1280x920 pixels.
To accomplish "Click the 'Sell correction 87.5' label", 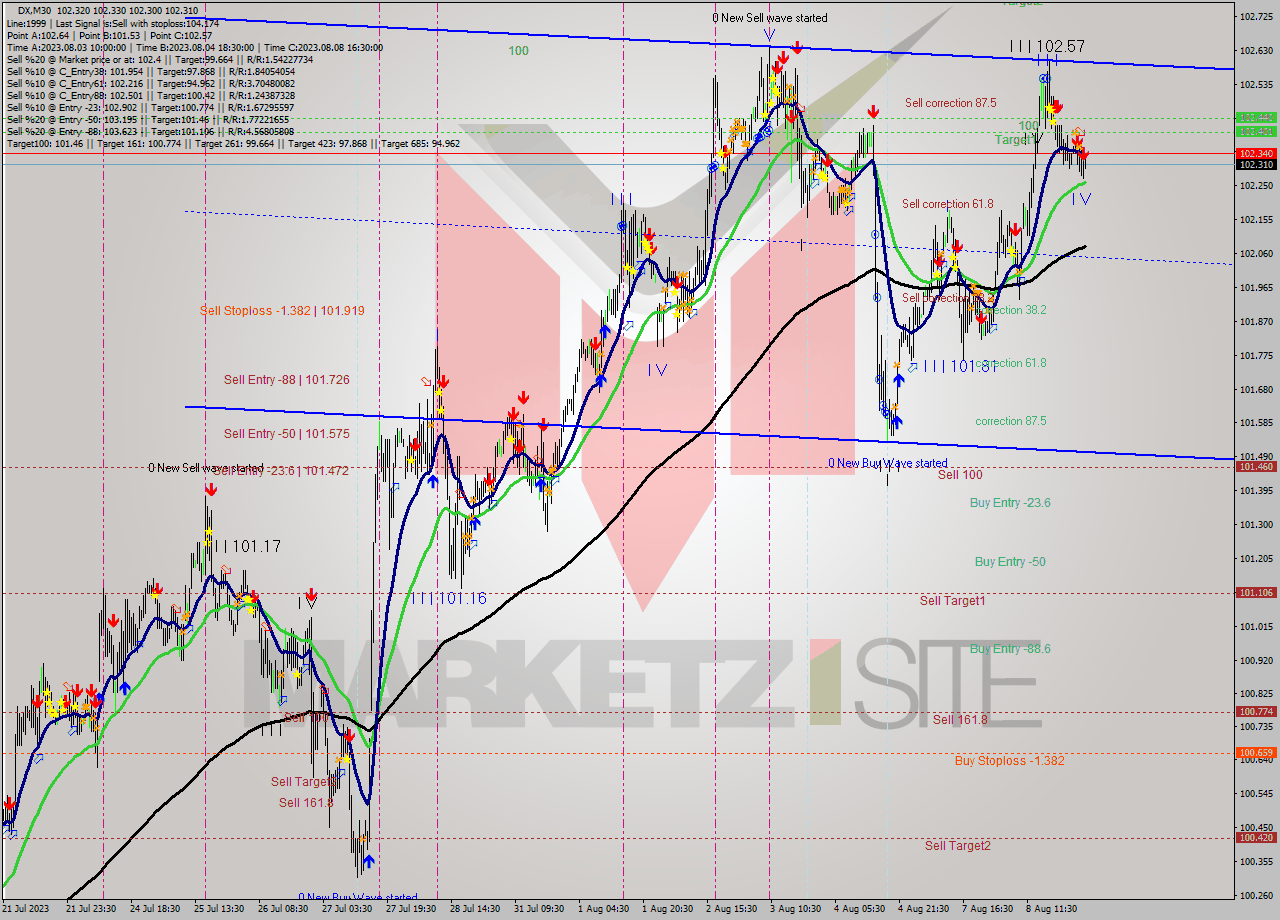I will click(x=950, y=103).
